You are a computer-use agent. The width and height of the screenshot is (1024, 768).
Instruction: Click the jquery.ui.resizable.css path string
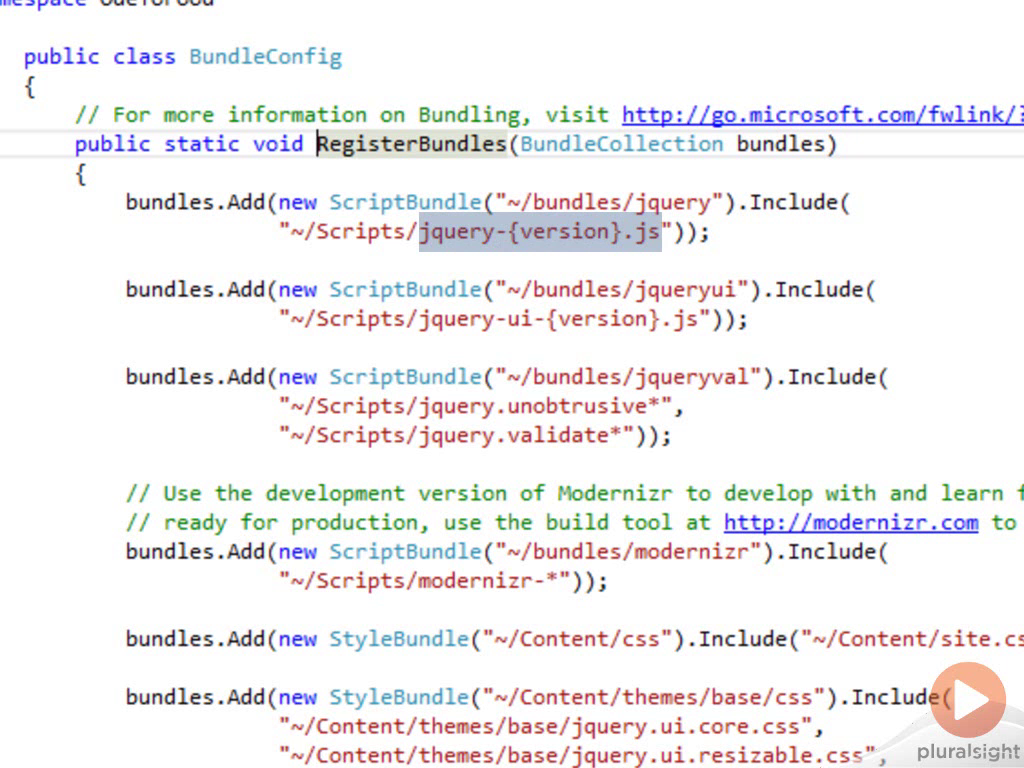(577, 756)
